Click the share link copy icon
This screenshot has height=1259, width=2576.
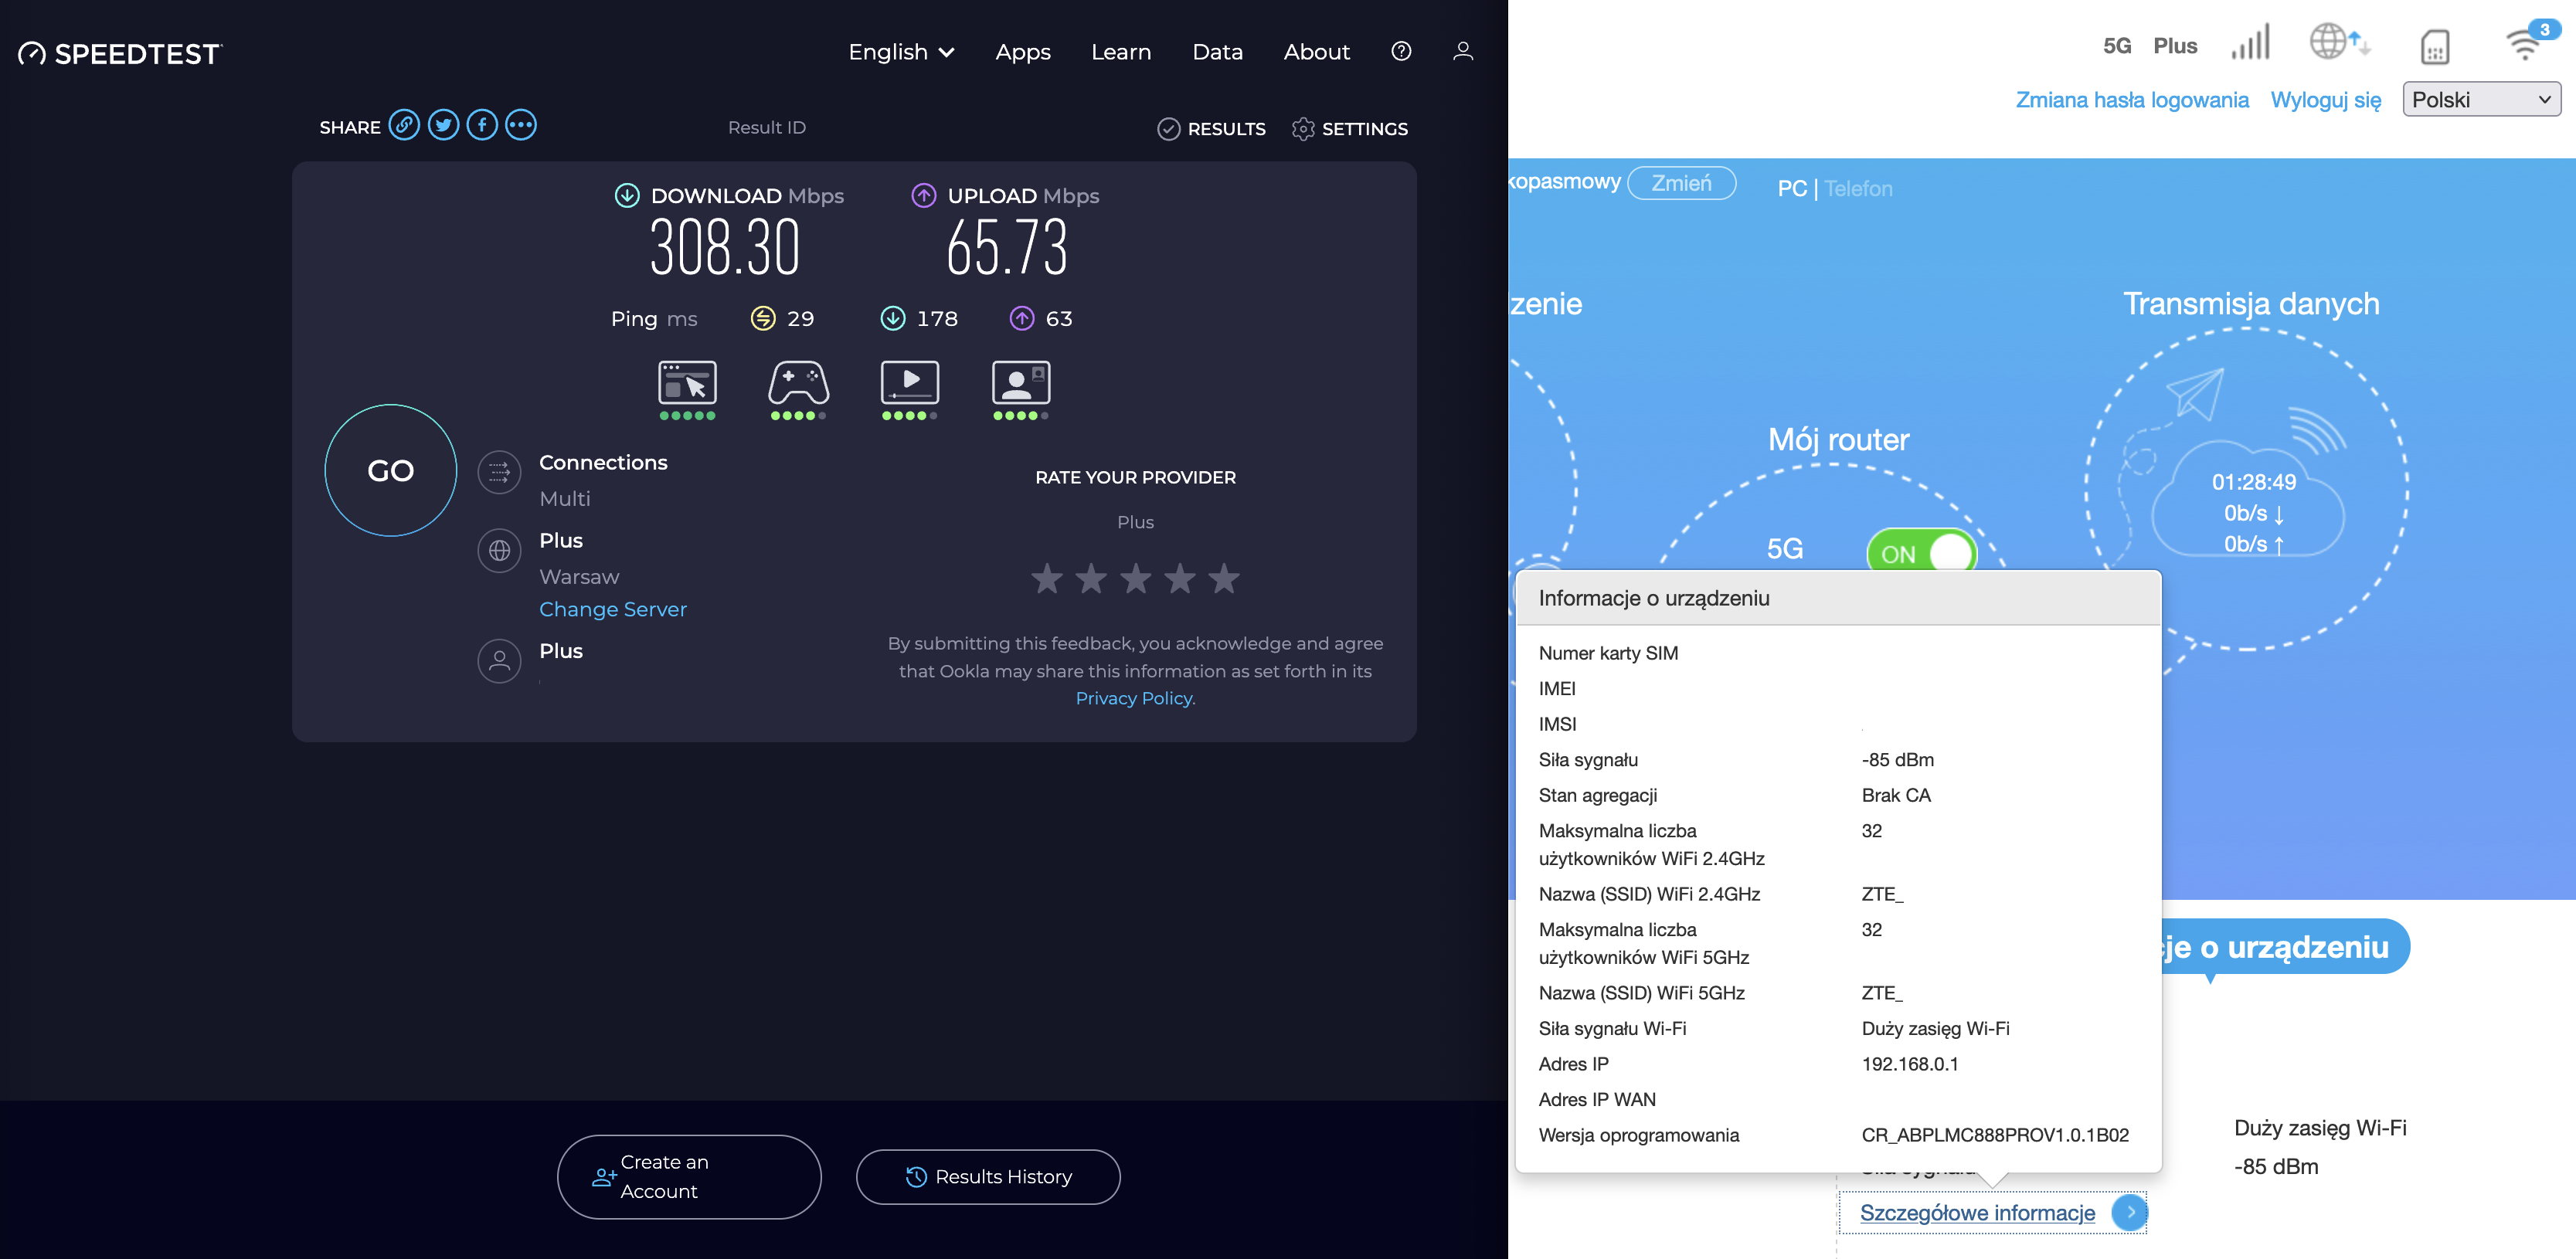[404, 125]
